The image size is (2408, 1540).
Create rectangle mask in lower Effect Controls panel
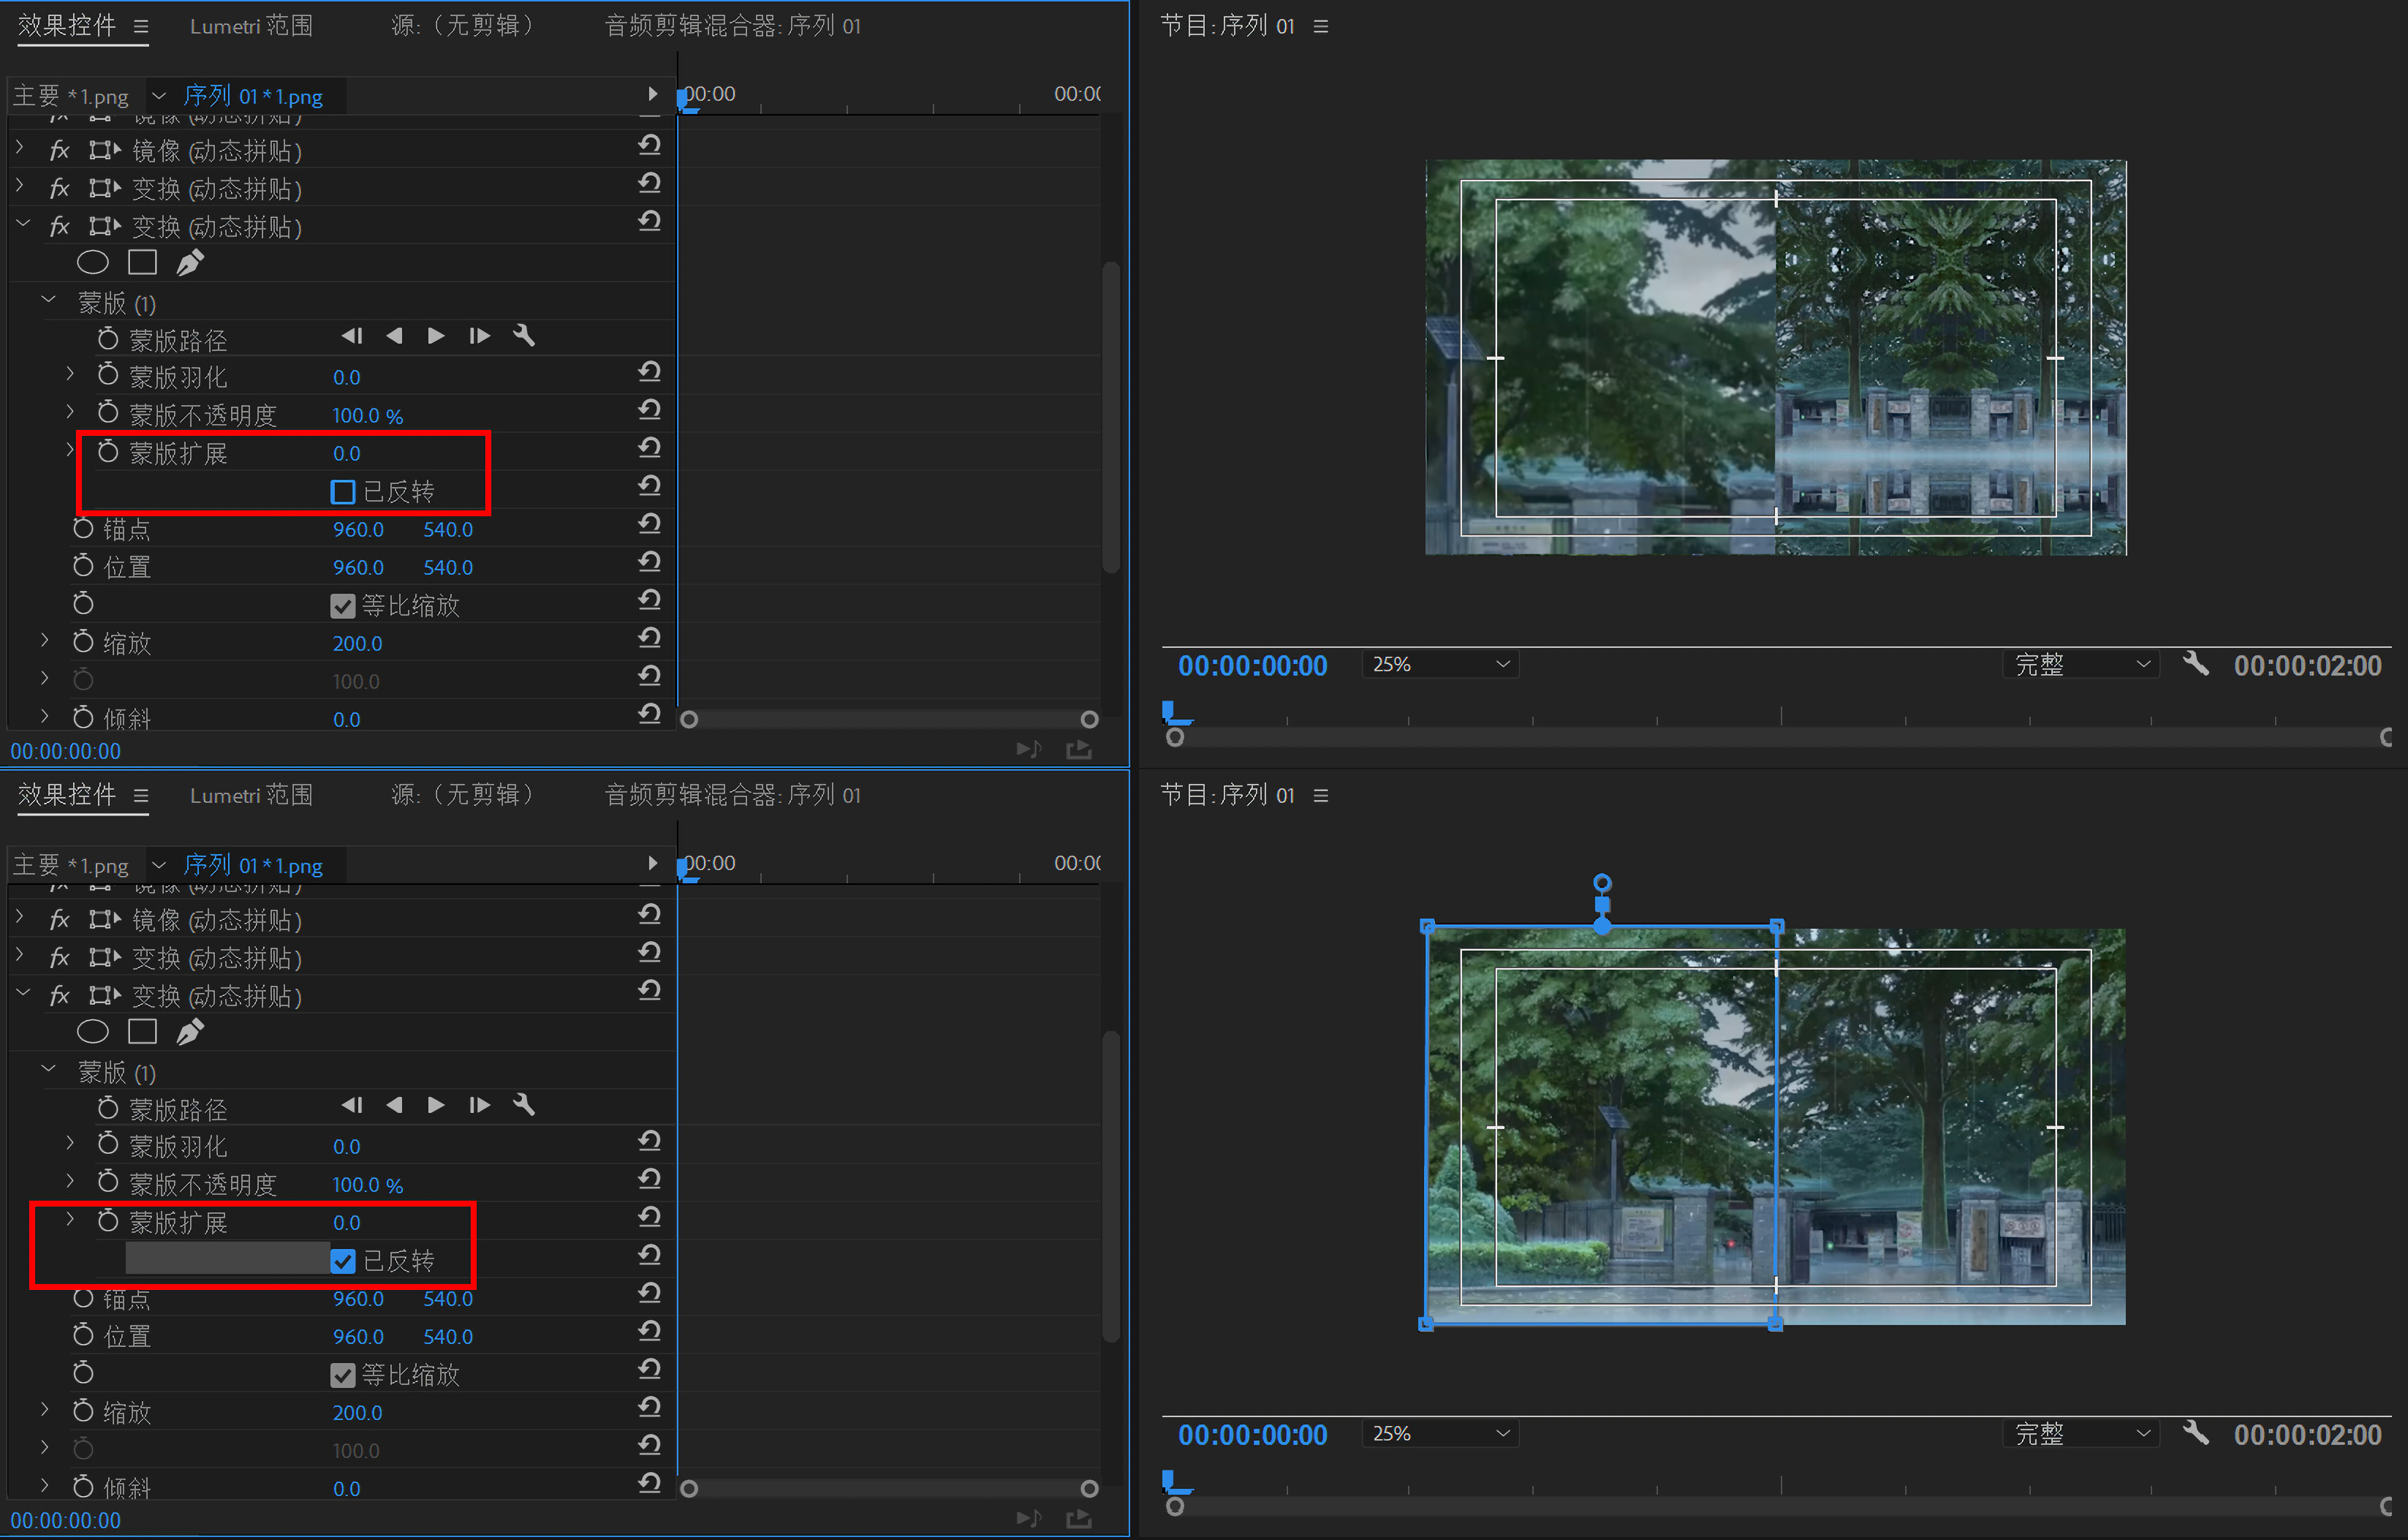pyautogui.click(x=142, y=1031)
